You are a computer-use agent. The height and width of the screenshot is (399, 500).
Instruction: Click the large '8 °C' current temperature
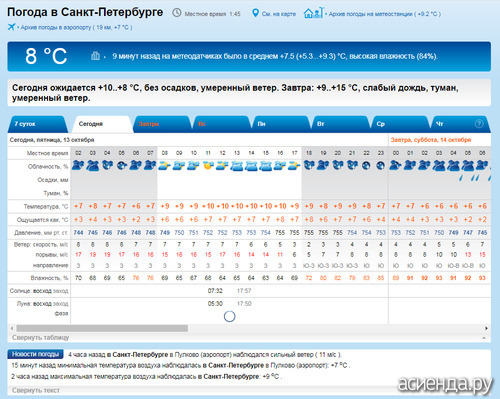46,56
